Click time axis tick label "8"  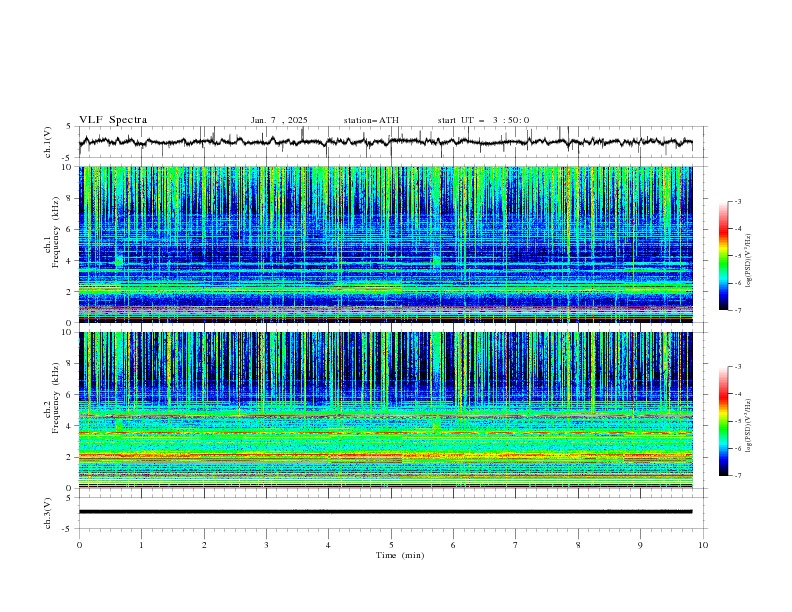pos(578,545)
